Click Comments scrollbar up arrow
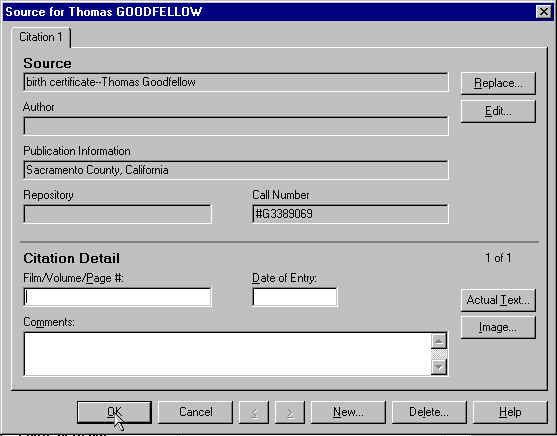 pos(439,341)
